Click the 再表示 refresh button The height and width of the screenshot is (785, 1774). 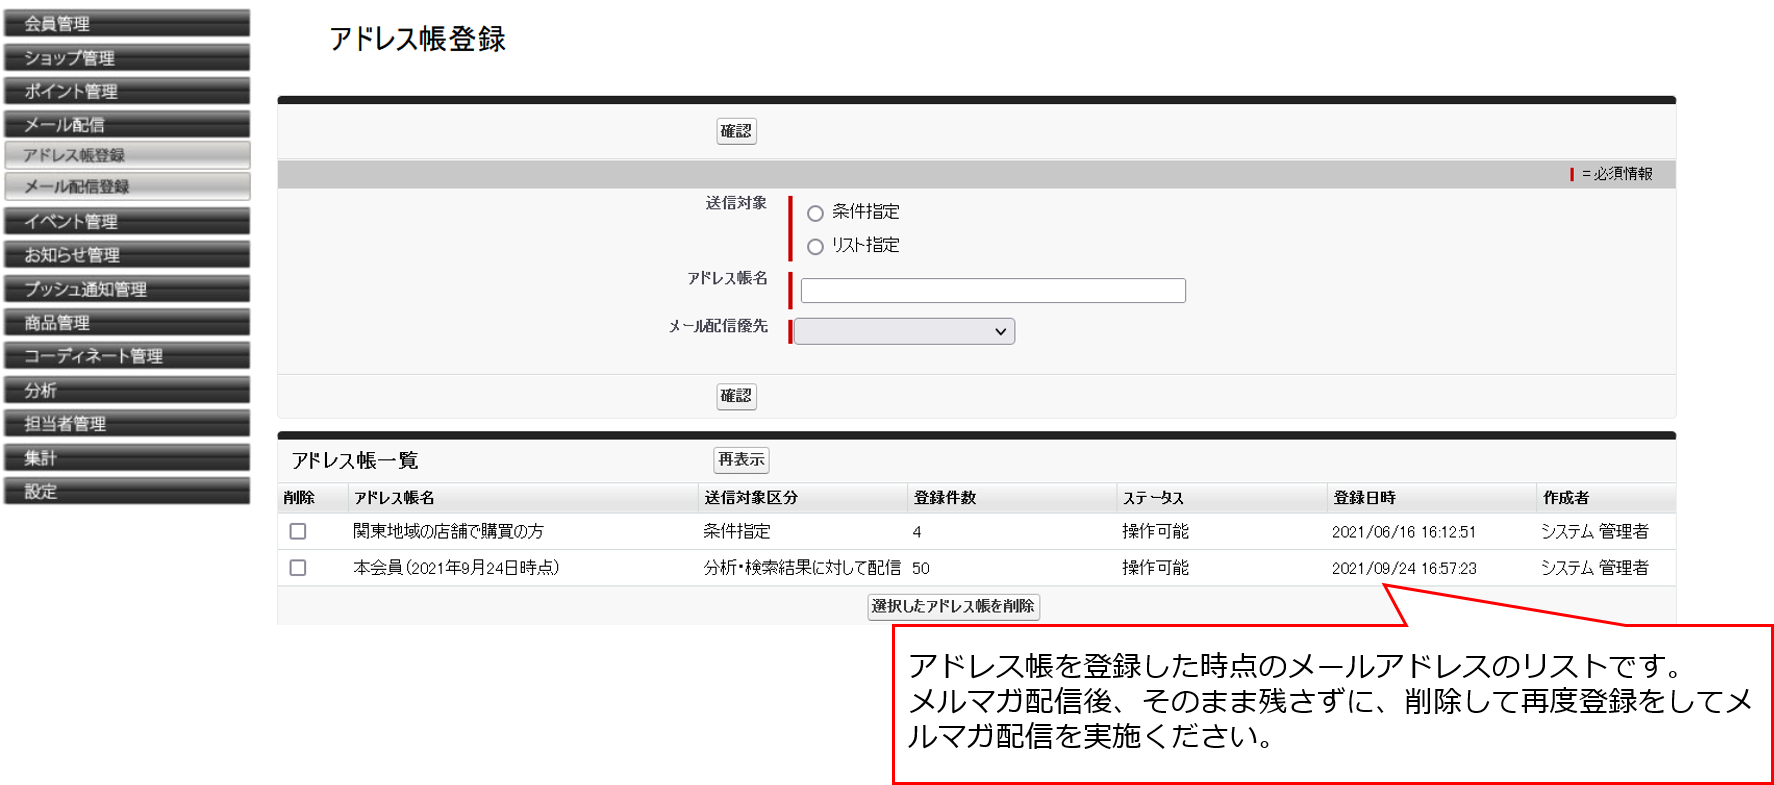[x=740, y=460]
